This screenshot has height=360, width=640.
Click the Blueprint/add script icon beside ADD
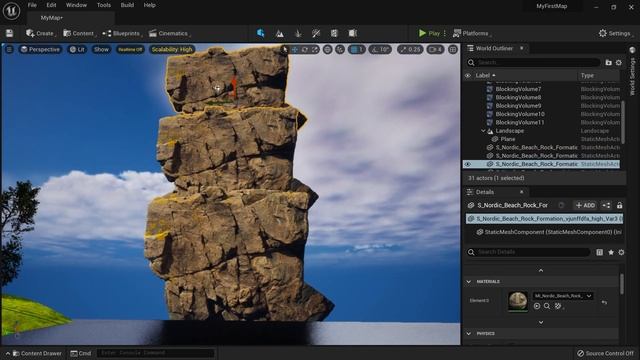pyautogui.click(x=607, y=205)
